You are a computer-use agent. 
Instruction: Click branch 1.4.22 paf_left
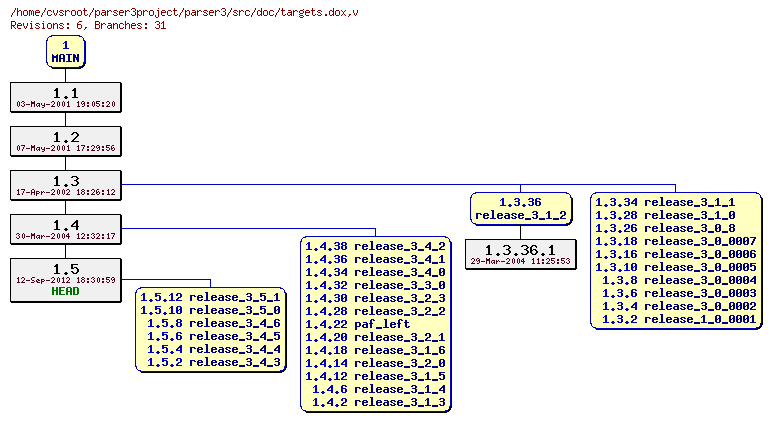pos(358,325)
